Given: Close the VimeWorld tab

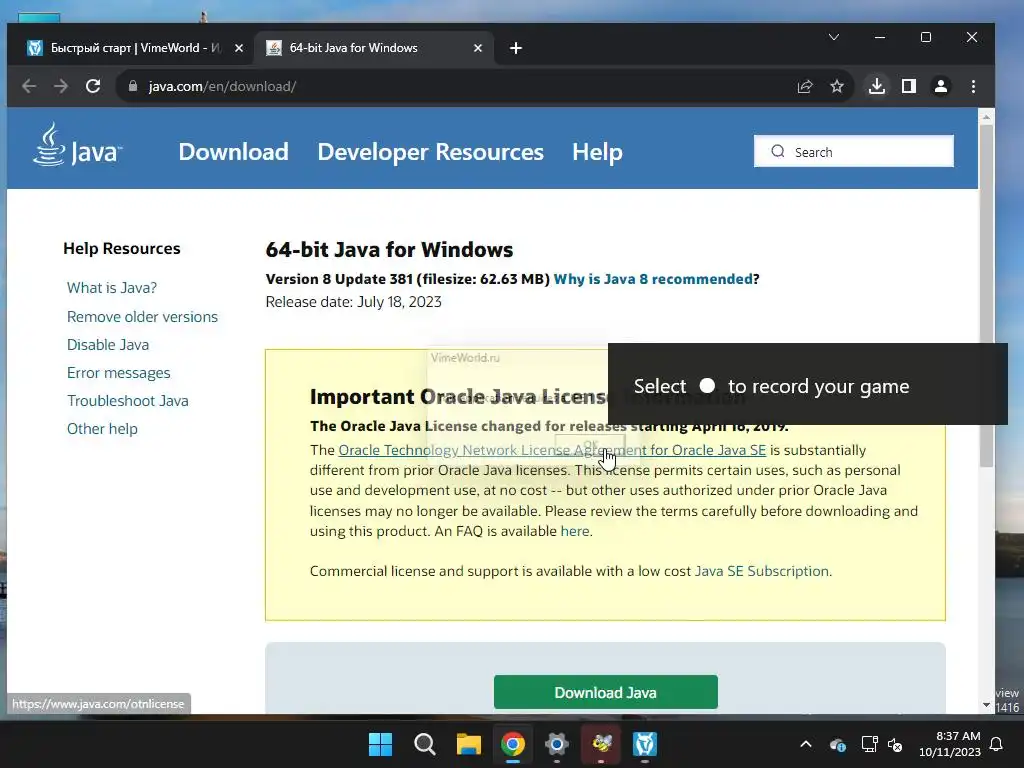Looking at the screenshot, I should point(239,48).
